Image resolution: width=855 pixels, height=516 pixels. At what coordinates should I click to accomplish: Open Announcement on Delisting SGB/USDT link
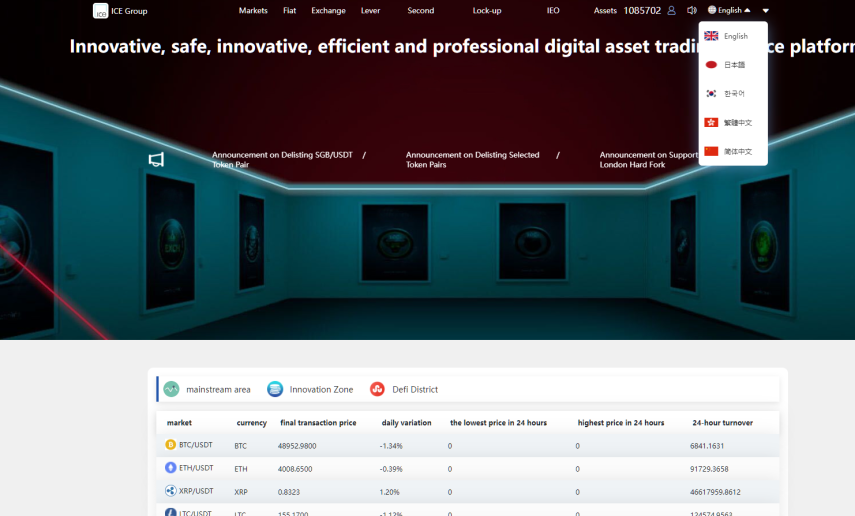tap(282, 160)
